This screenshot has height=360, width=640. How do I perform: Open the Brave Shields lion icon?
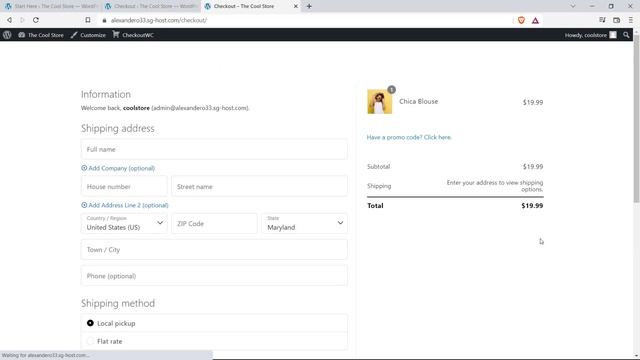coord(521,20)
